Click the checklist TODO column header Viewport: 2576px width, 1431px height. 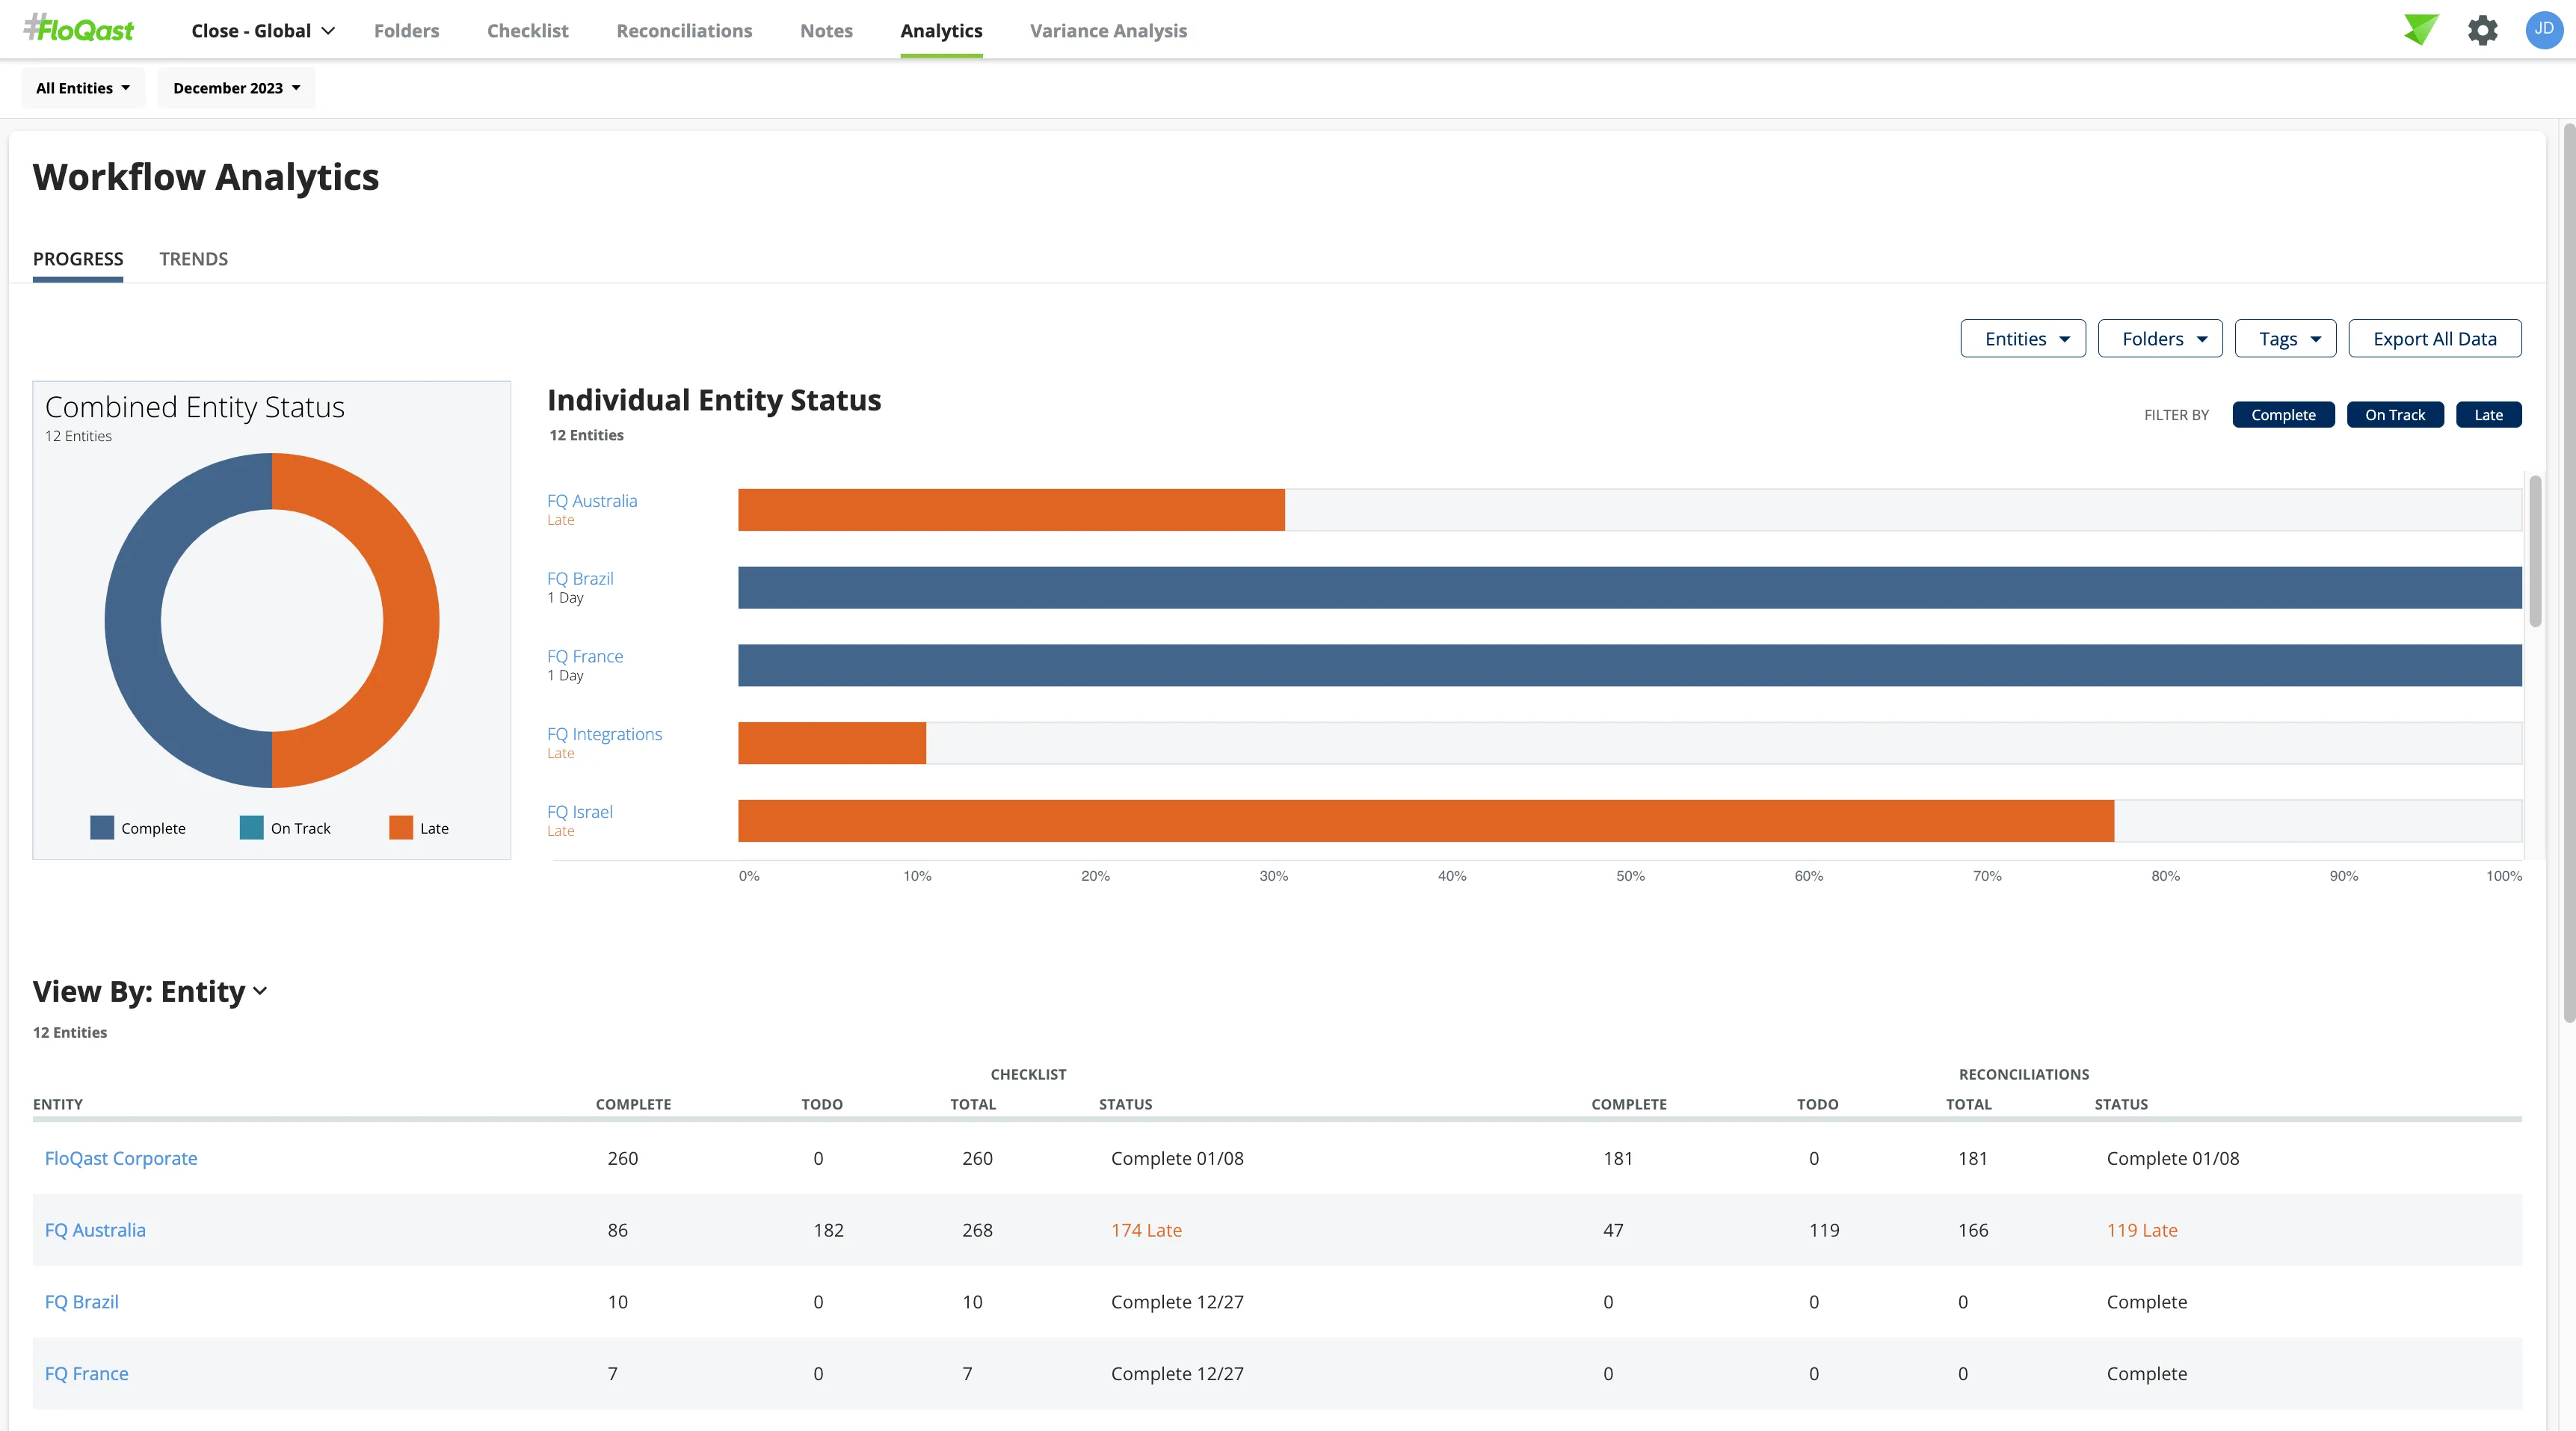point(822,1104)
